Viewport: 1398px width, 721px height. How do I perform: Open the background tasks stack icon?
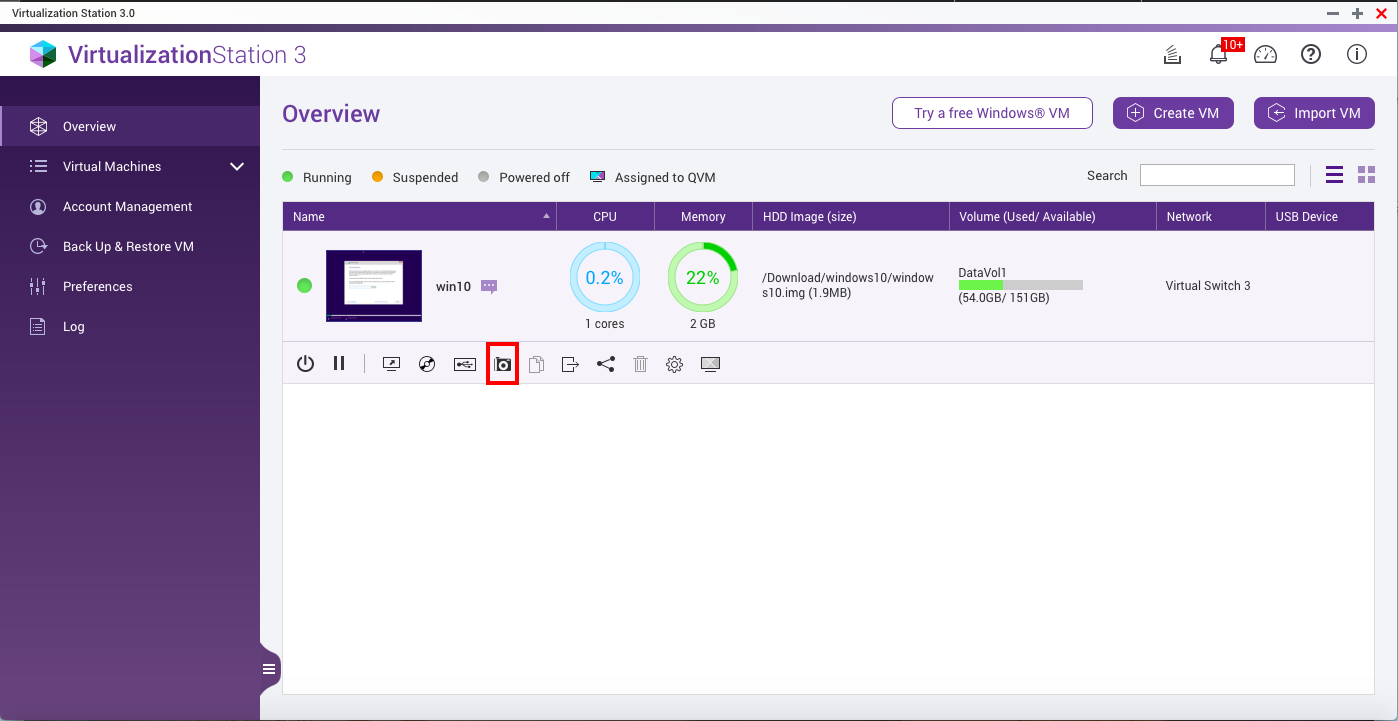(x=1173, y=55)
